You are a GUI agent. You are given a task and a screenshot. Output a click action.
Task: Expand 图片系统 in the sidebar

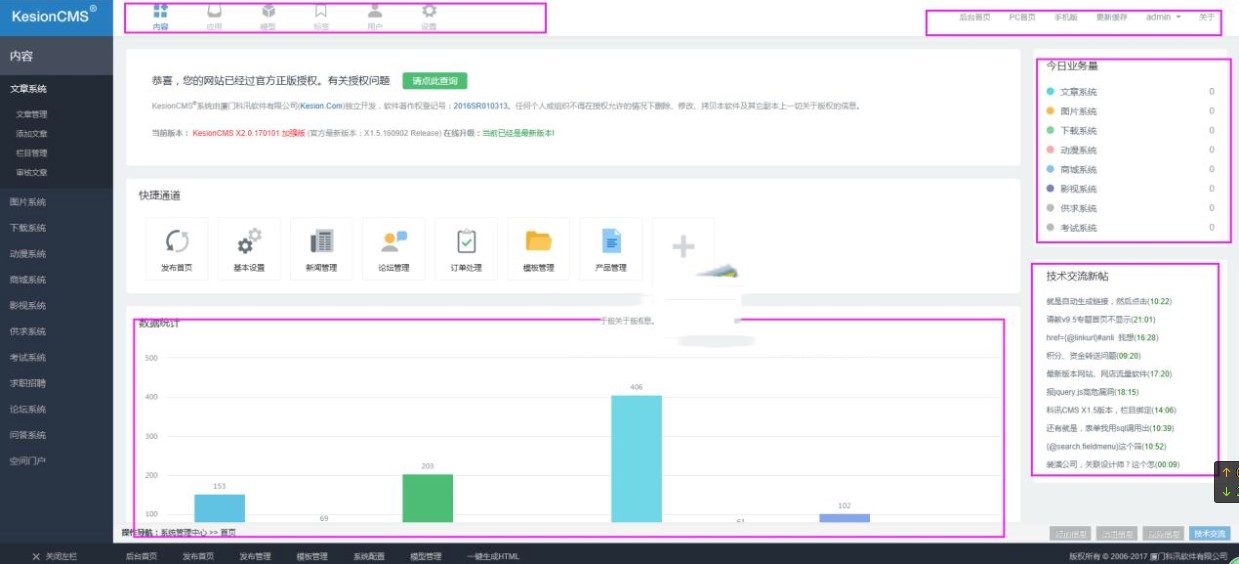coord(29,202)
